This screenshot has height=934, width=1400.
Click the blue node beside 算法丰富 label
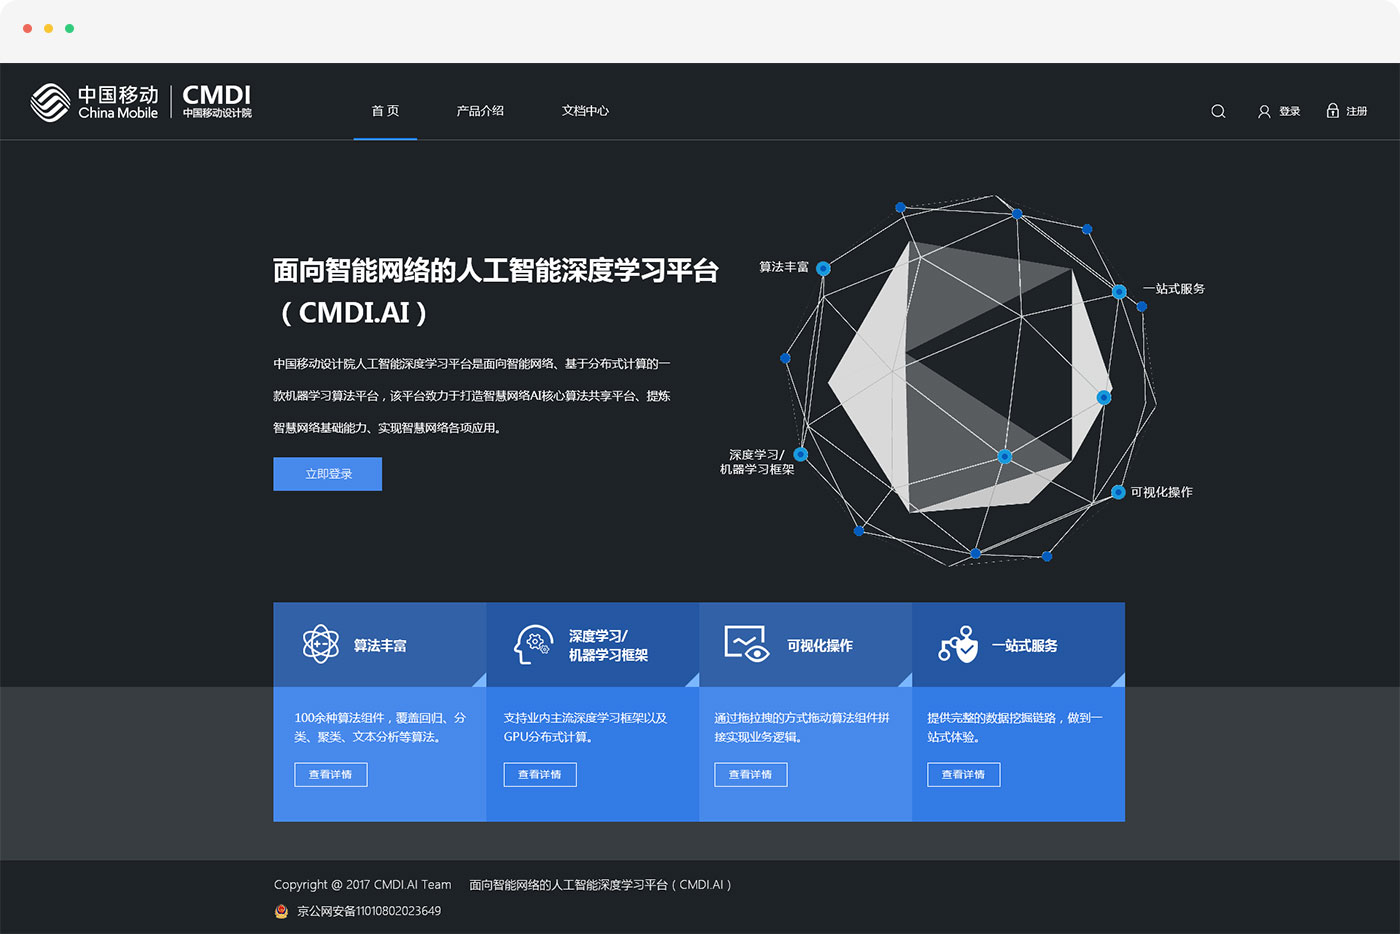[x=823, y=268]
